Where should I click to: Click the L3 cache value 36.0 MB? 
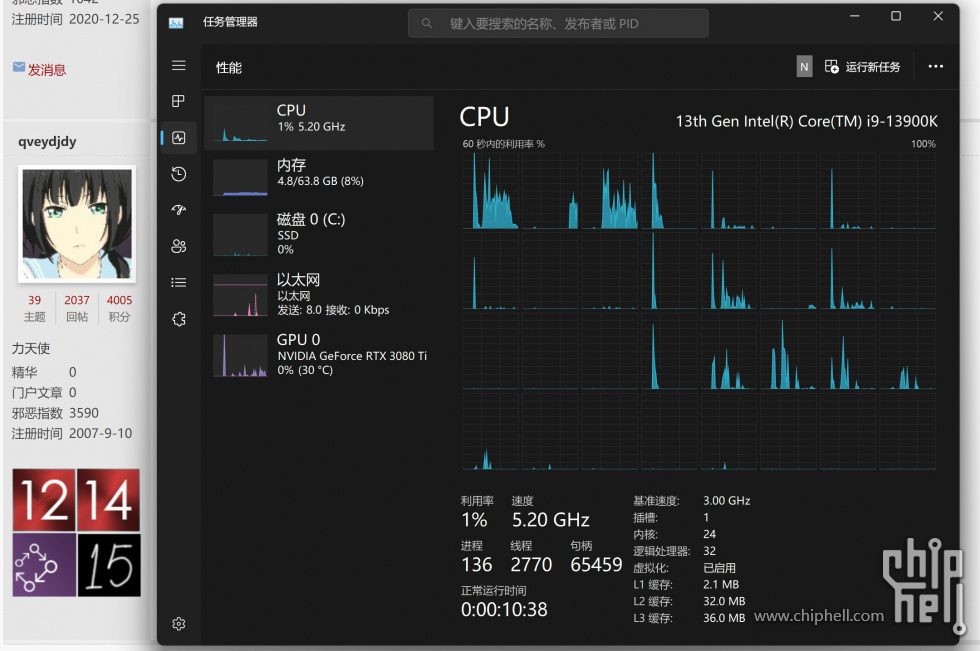(724, 619)
